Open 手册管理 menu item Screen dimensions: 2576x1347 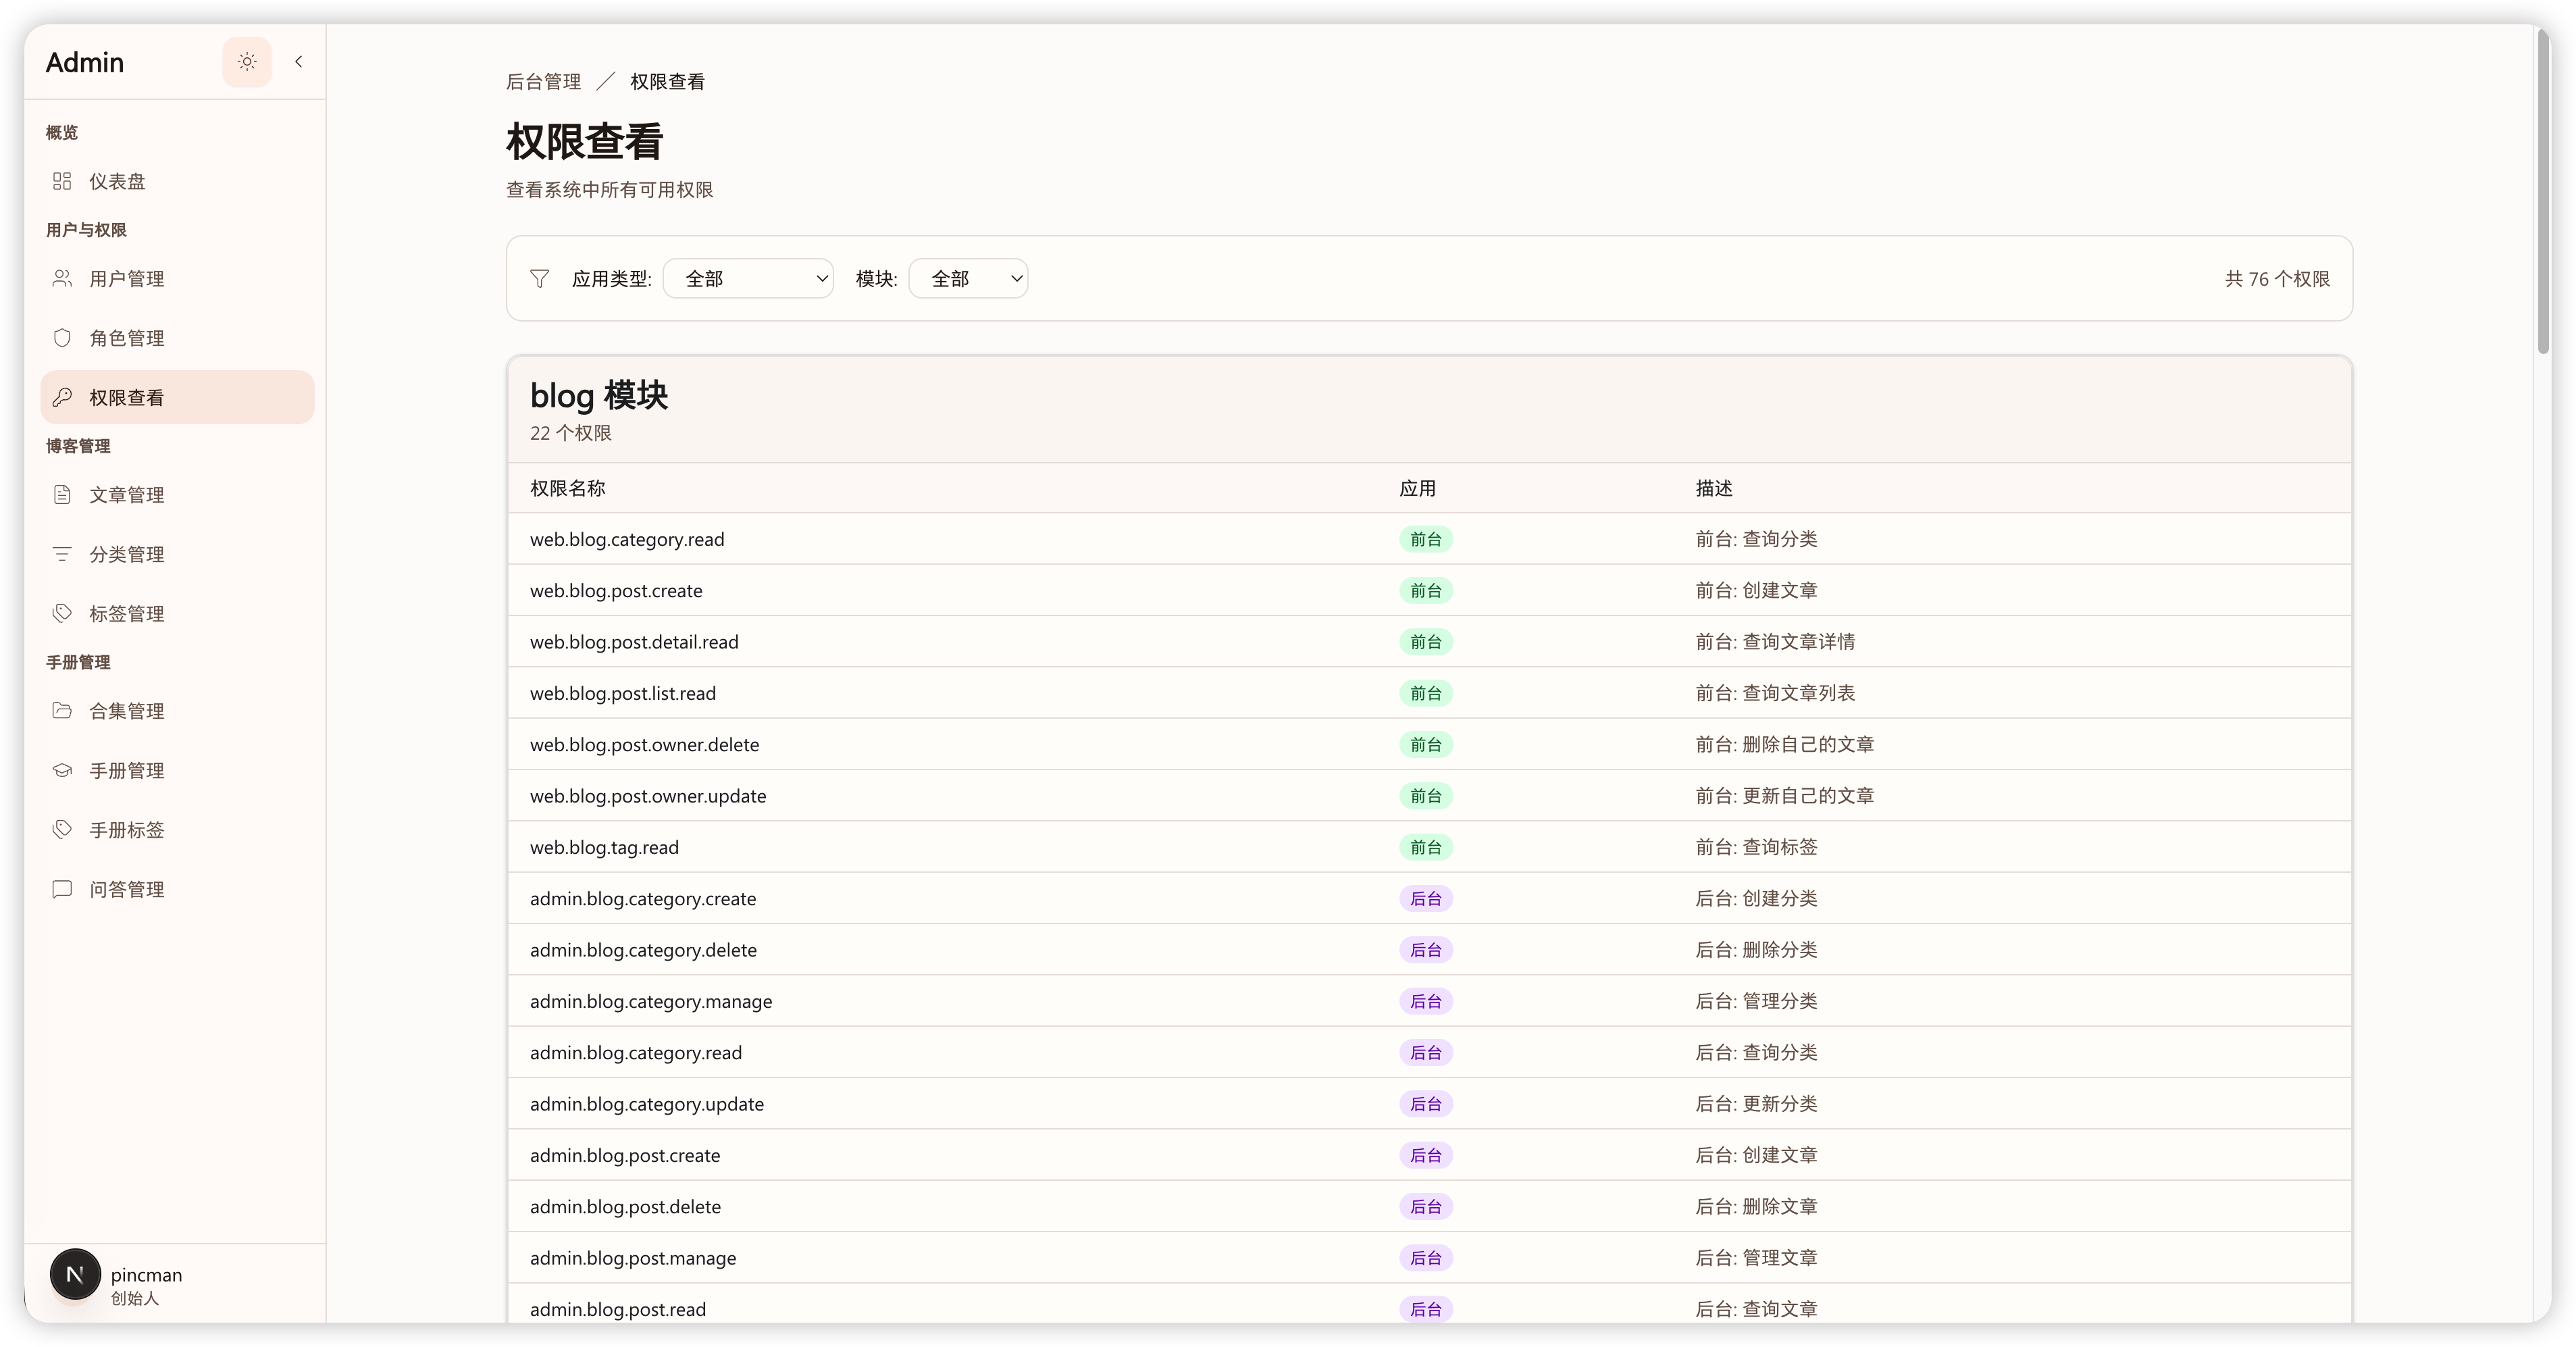point(127,771)
